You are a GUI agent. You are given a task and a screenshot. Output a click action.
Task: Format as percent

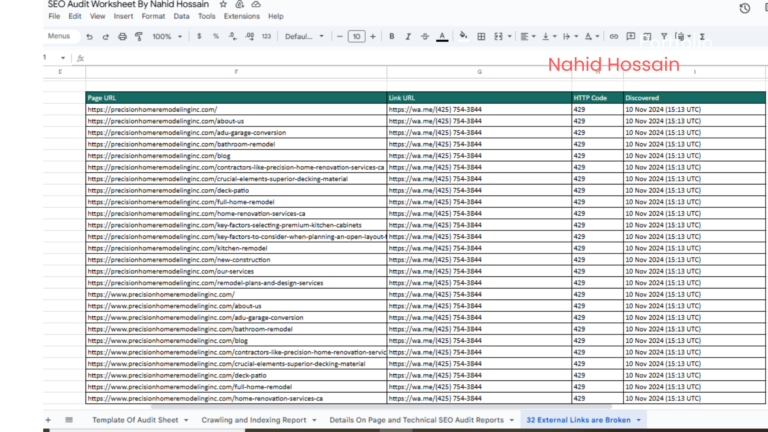click(216, 36)
